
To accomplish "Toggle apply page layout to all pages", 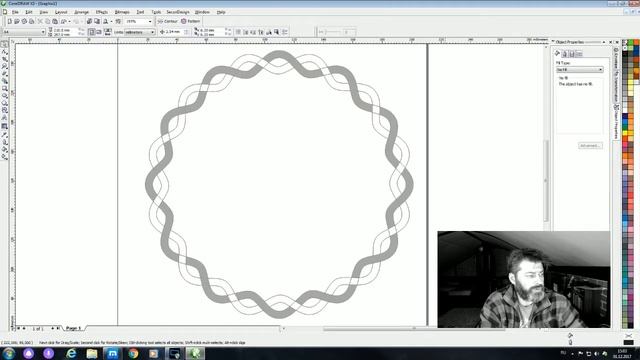I will pos(108,32).
